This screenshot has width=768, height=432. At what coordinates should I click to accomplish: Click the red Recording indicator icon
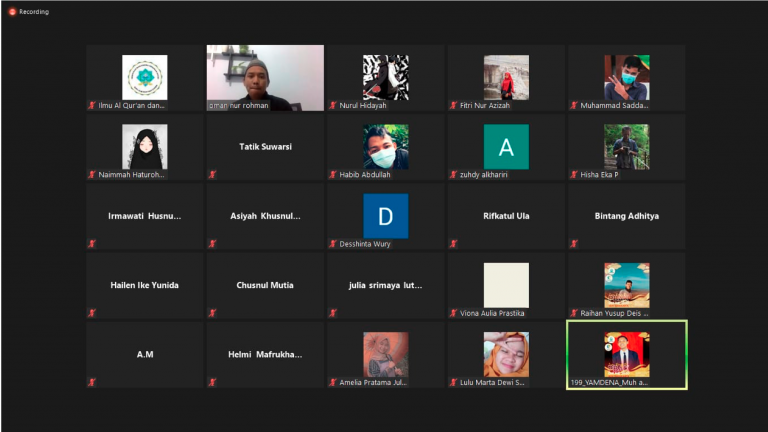point(12,12)
